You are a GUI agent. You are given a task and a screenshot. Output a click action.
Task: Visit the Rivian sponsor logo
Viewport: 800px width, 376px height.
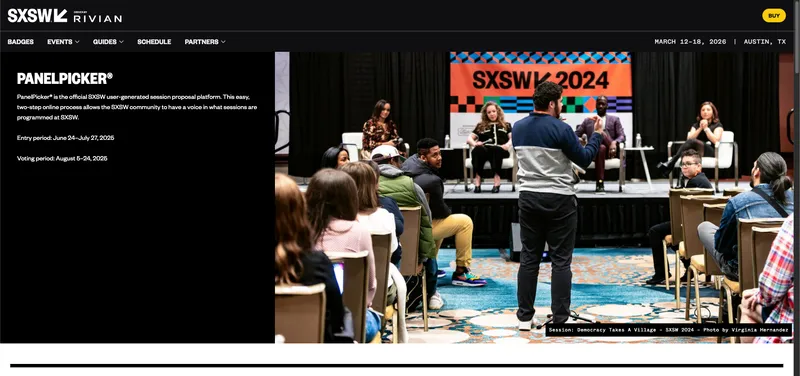click(x=97, y=17)
